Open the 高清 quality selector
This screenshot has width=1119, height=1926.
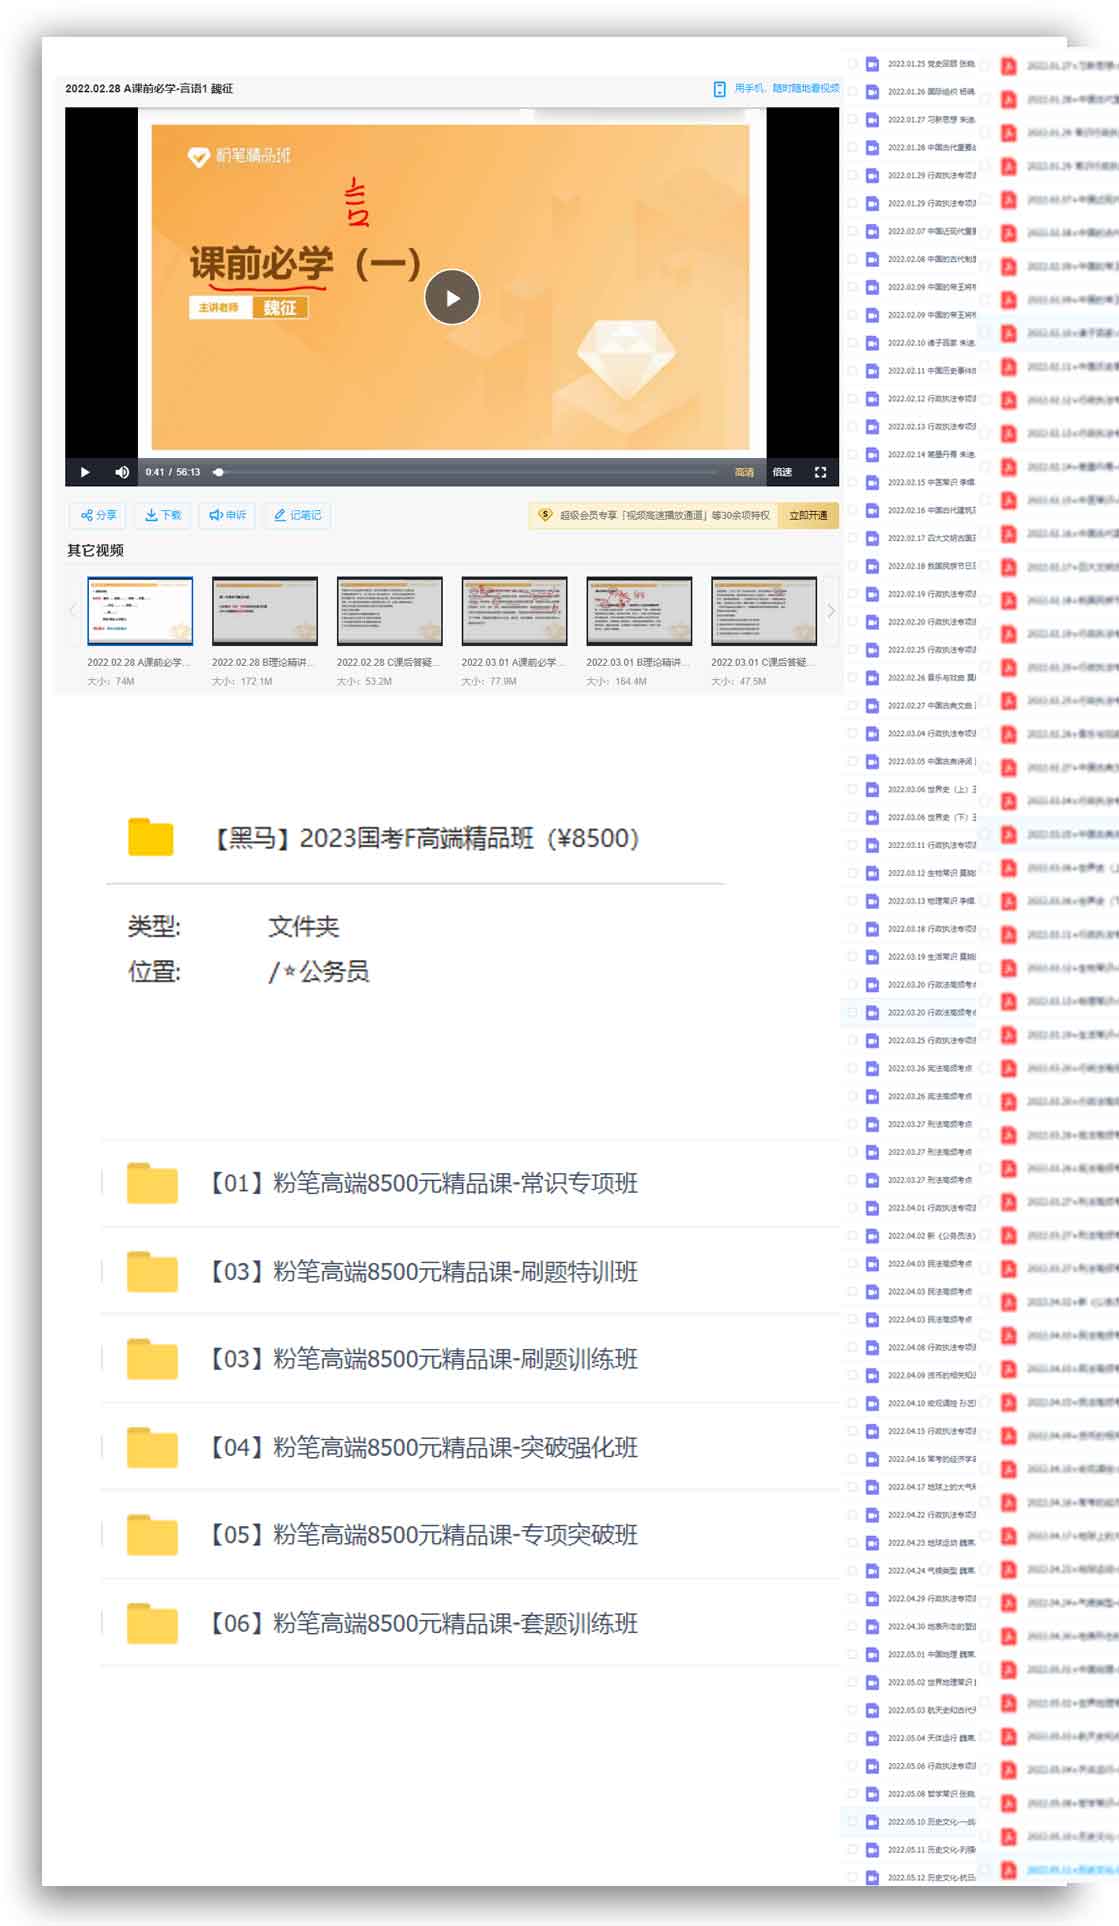point(744,472)
